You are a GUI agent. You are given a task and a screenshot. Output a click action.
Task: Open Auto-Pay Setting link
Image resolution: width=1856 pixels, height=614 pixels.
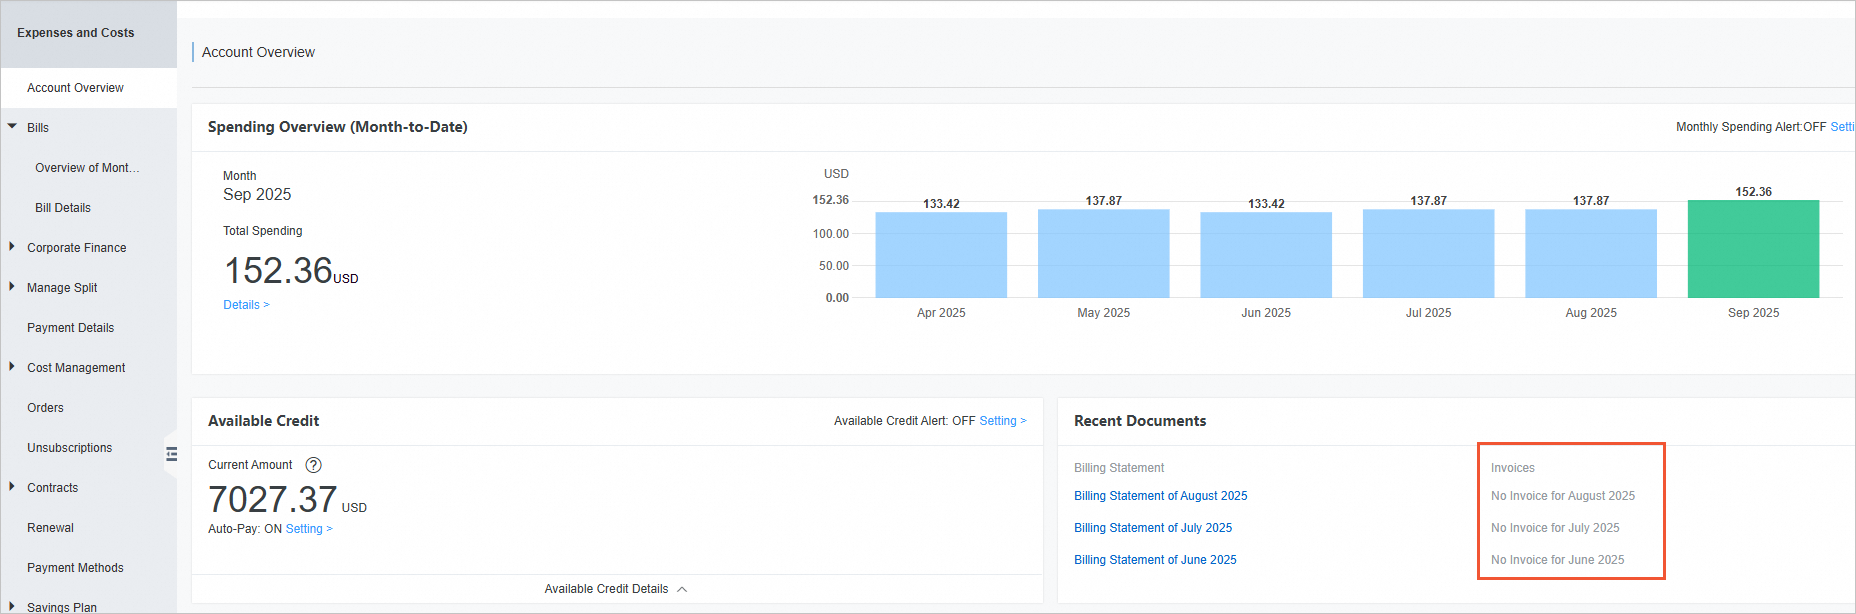tap(309, 529)
